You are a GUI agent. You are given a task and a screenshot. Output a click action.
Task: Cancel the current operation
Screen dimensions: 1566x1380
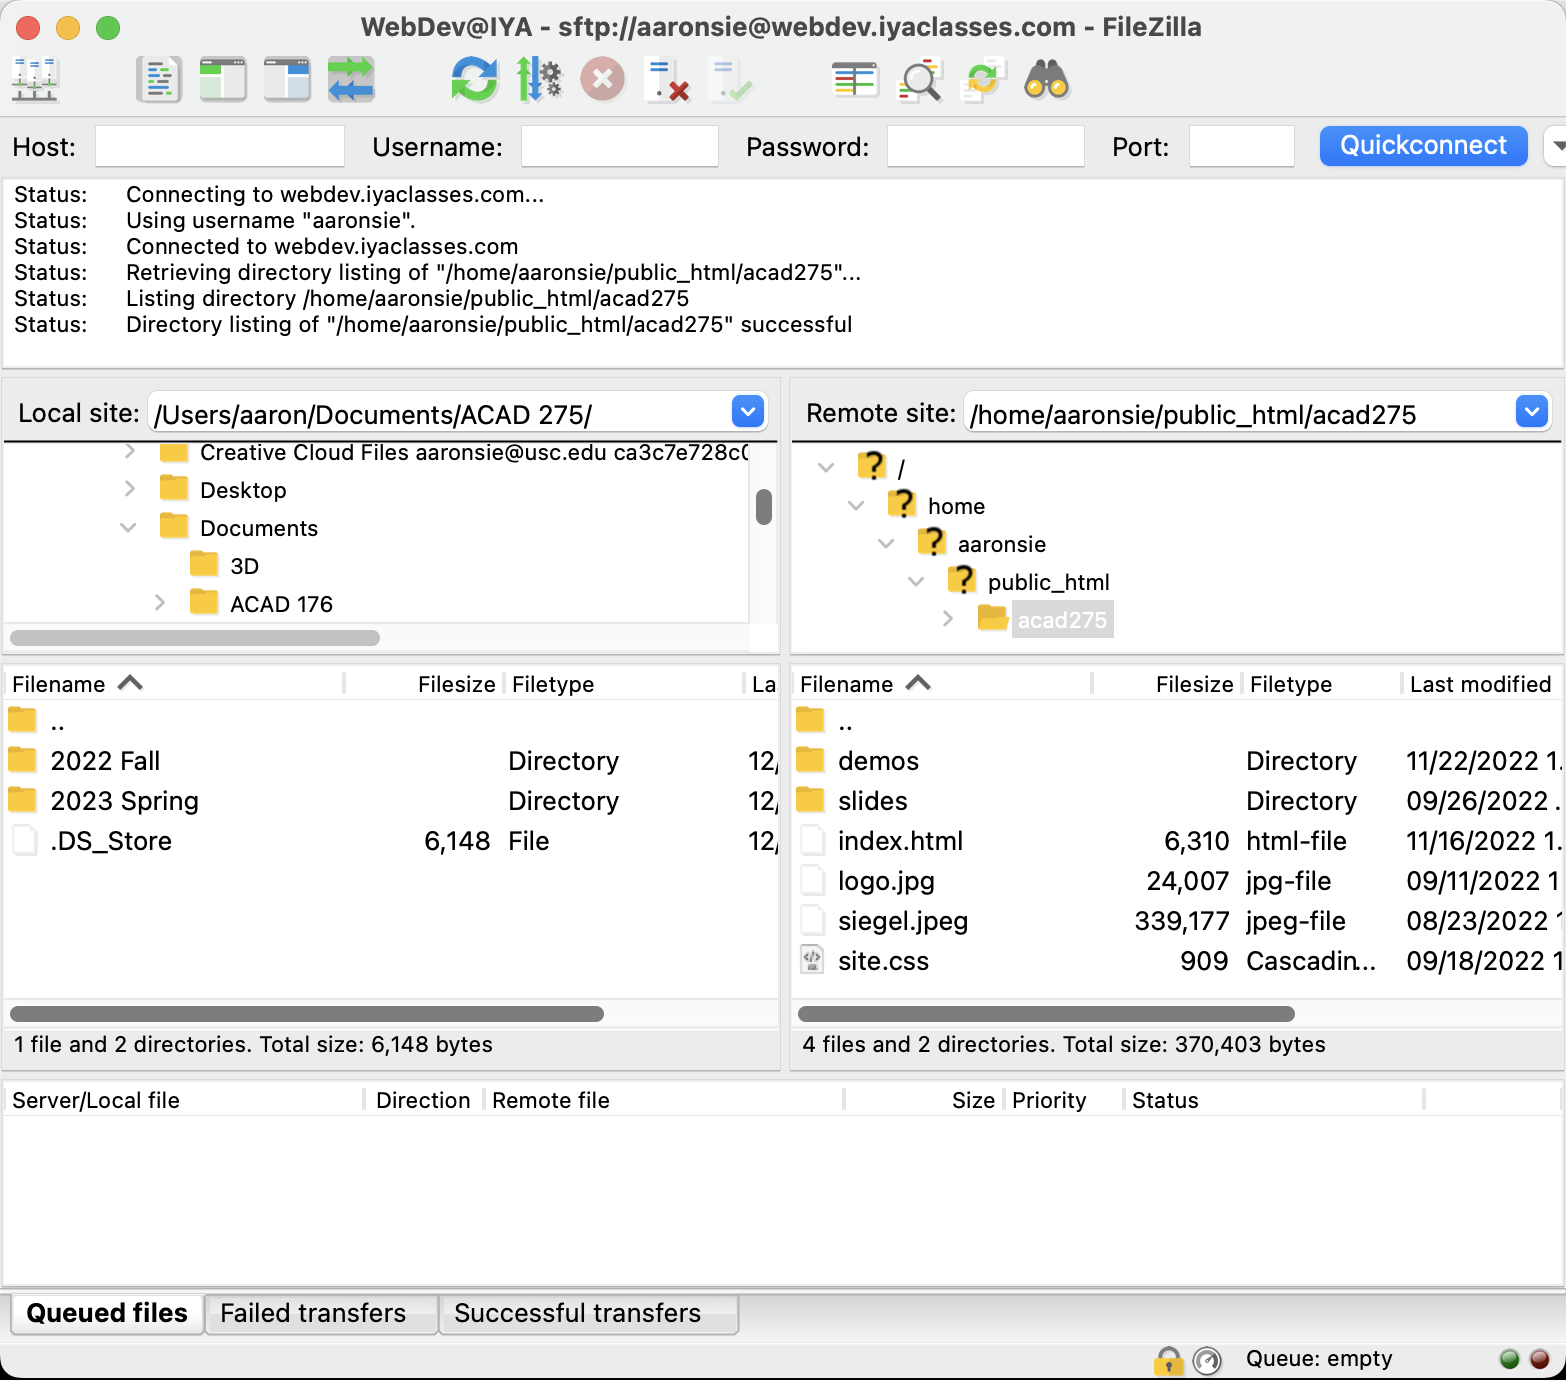[x=602, y=80]
